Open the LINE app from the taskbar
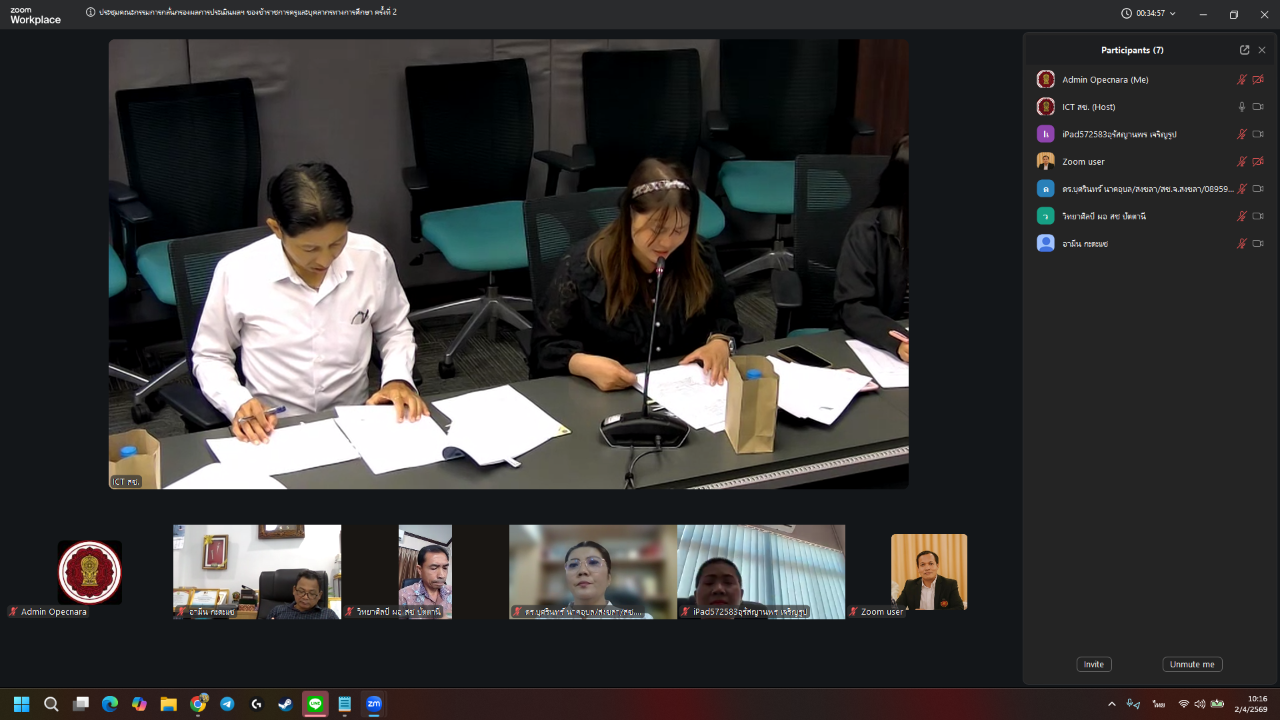This screenshot has height=720, width=1280. [316, 704]
